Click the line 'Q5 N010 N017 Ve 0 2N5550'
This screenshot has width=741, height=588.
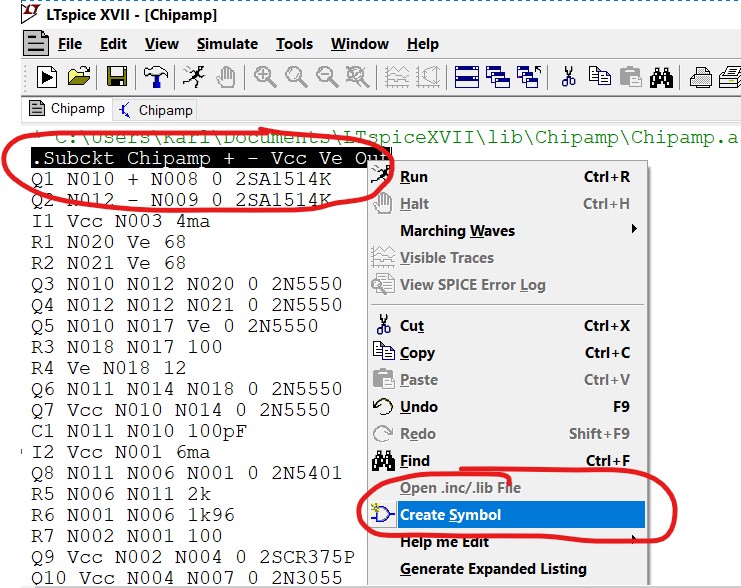[x=174, y=326]
